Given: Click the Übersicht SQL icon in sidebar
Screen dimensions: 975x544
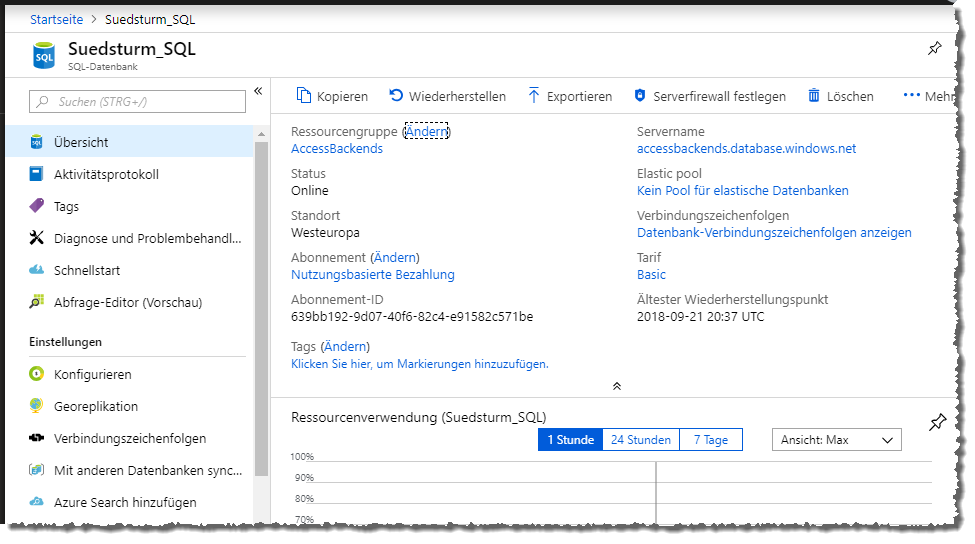Looking at the screenshot, I should pyautogui.click(x=37, y=142).
